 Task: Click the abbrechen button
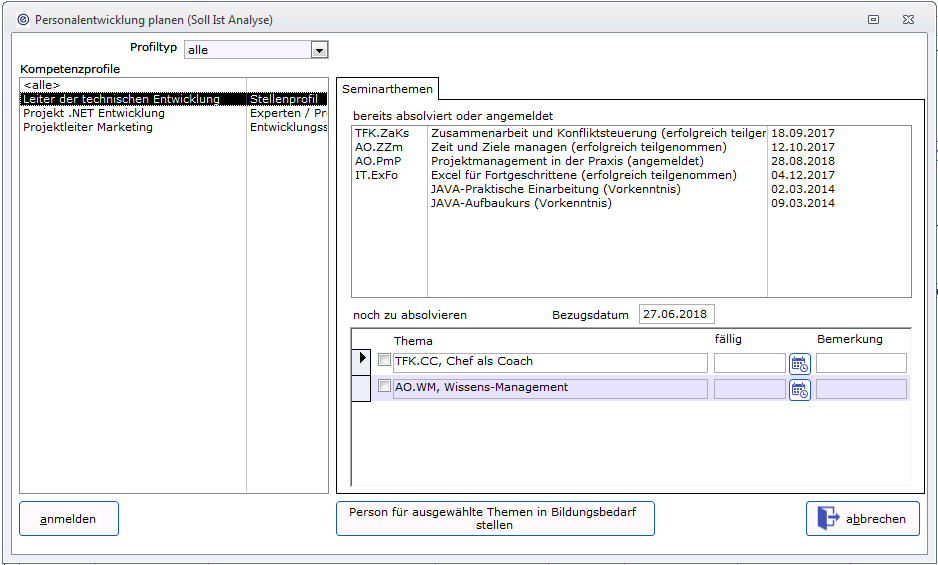point(862,519)
